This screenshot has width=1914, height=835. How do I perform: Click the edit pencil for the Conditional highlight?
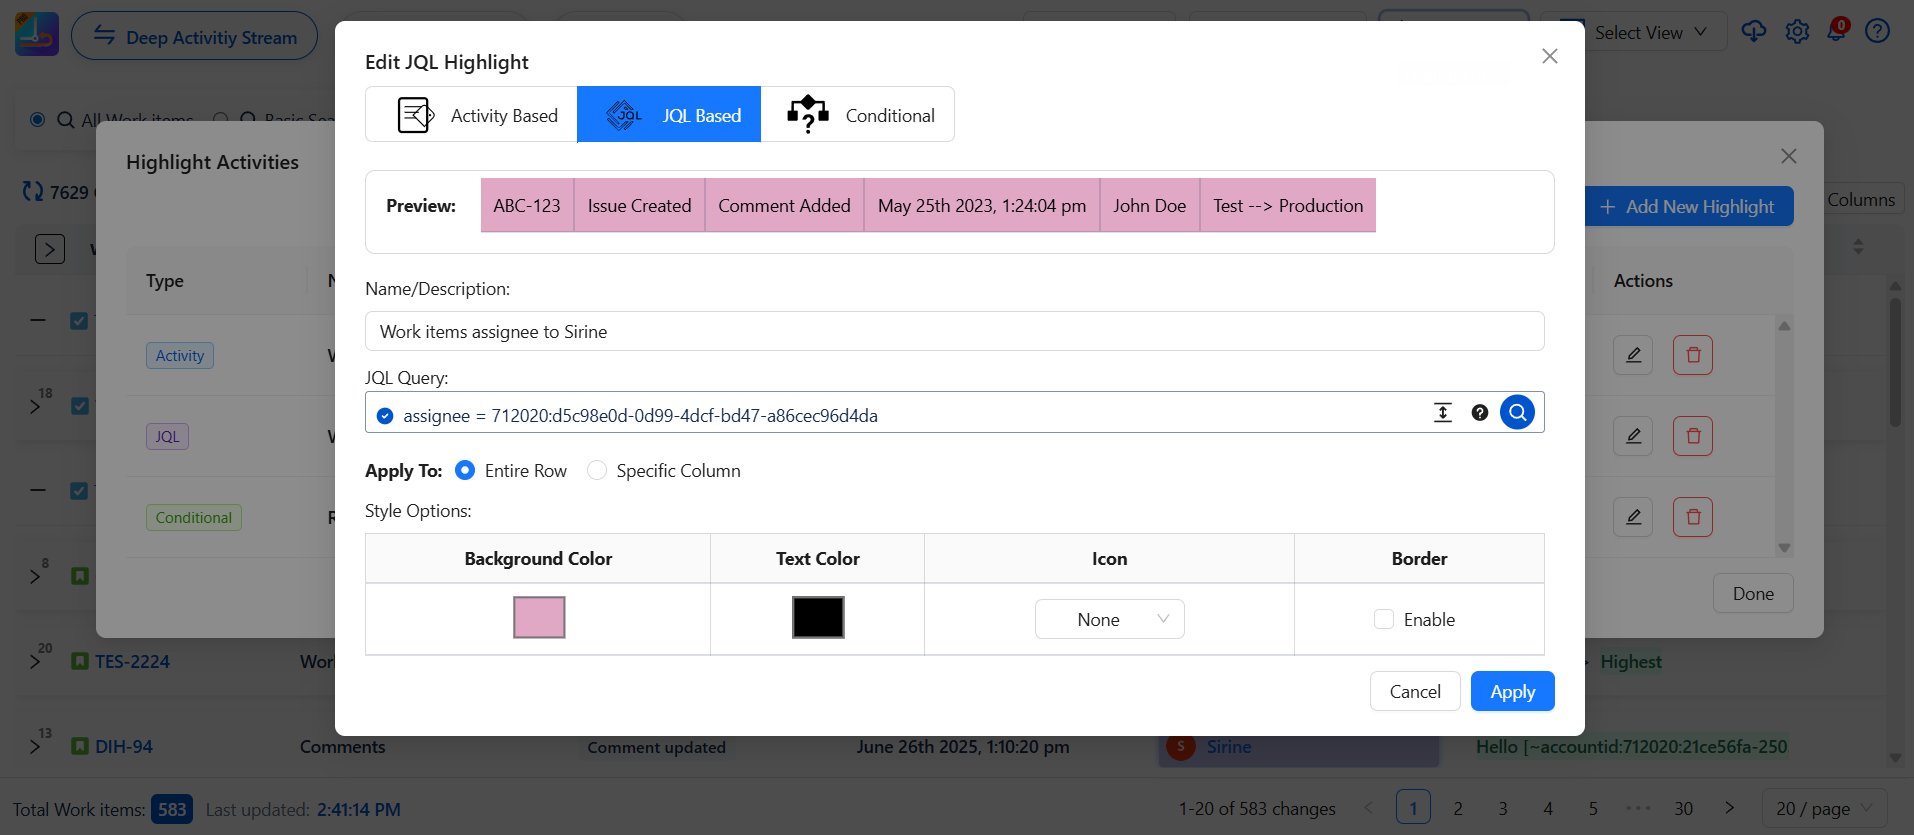click(x=1632, y=517)
